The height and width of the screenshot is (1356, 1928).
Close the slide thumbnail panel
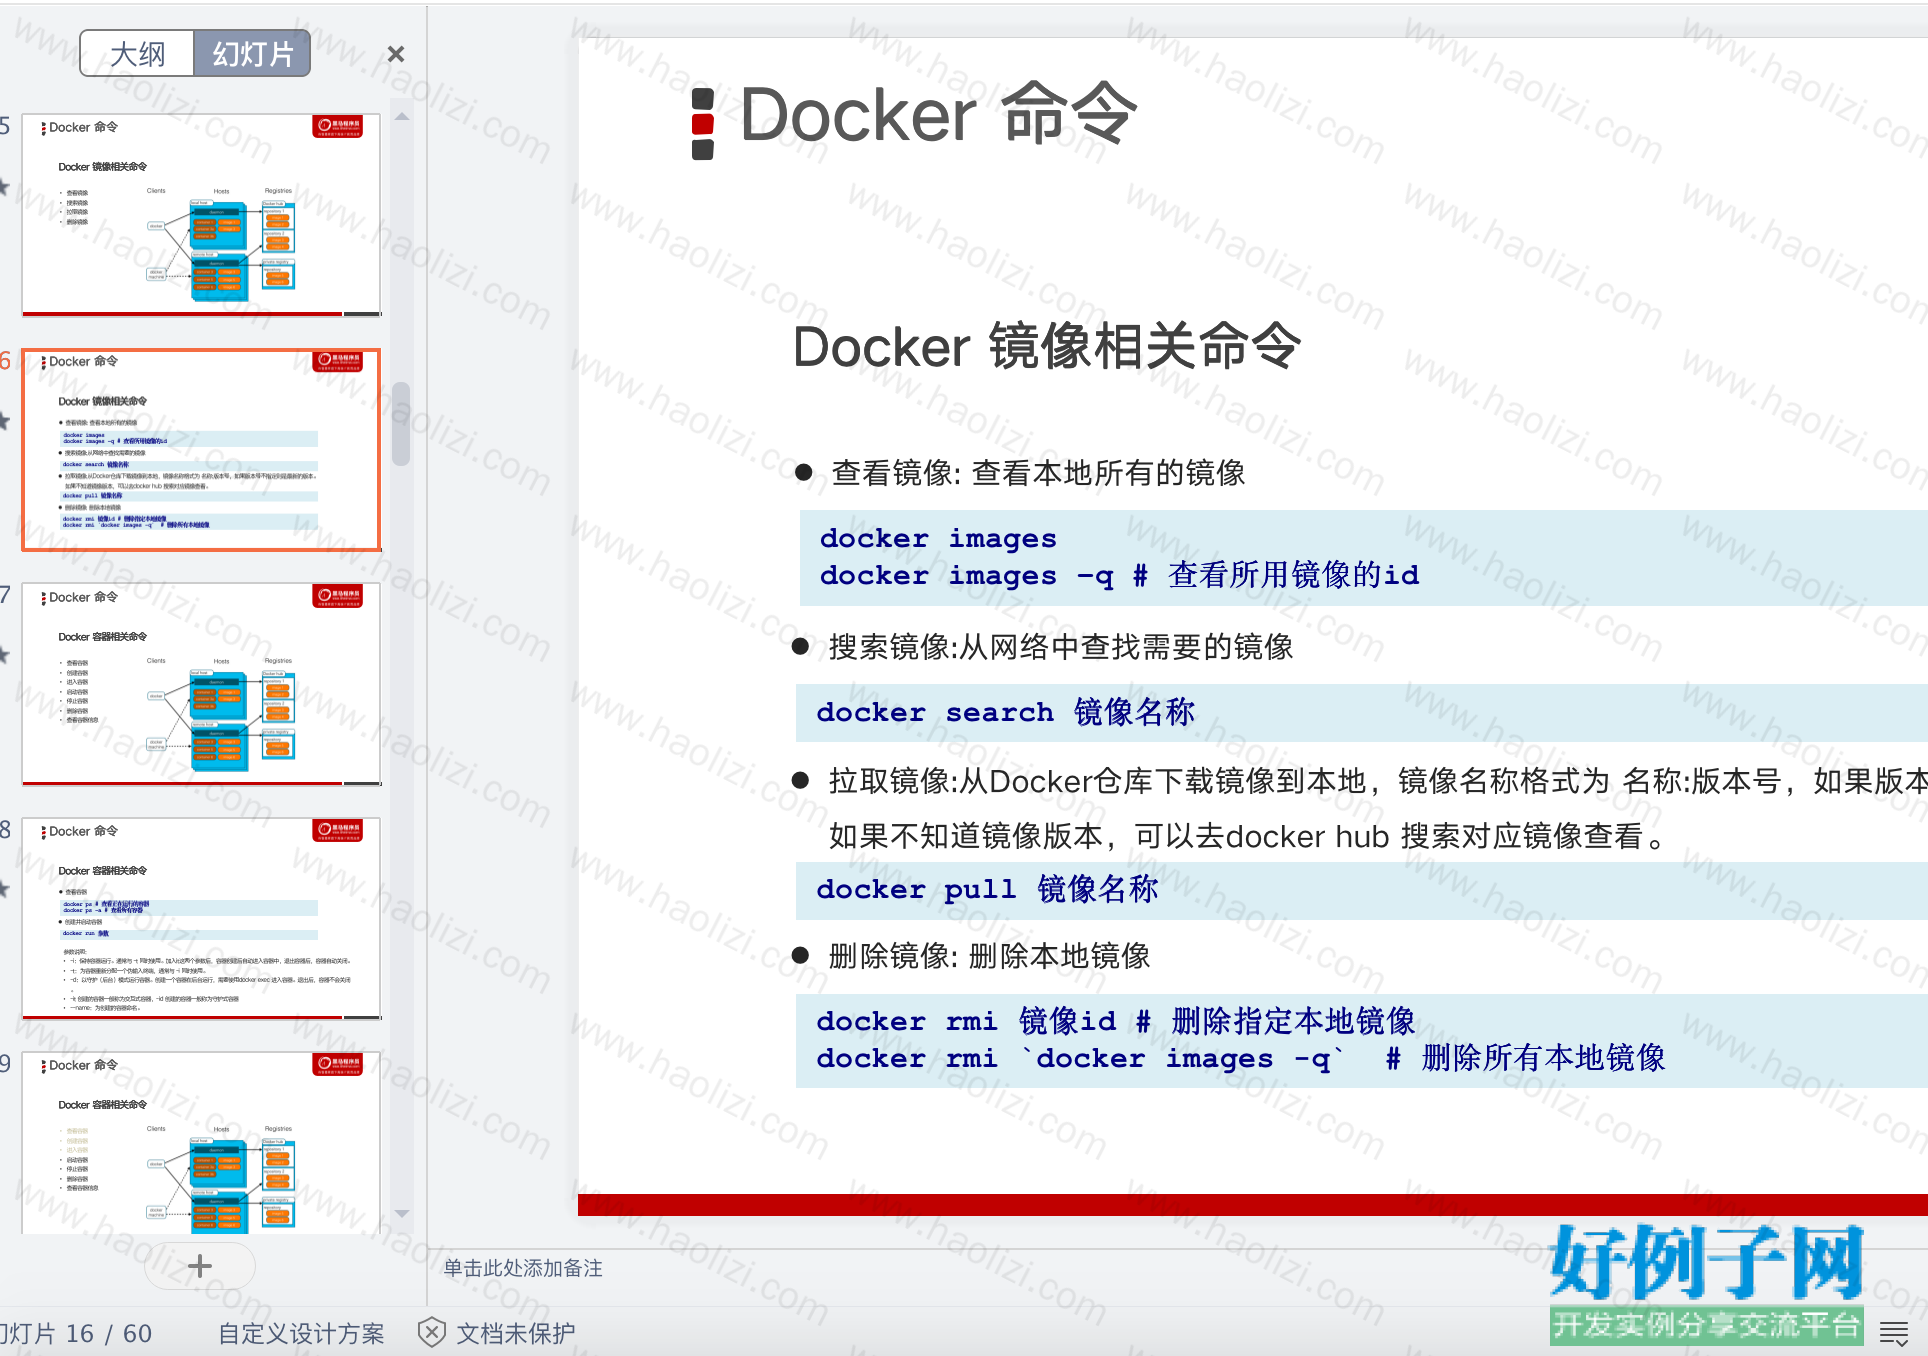pyautogui.click(x=396, y=54)
